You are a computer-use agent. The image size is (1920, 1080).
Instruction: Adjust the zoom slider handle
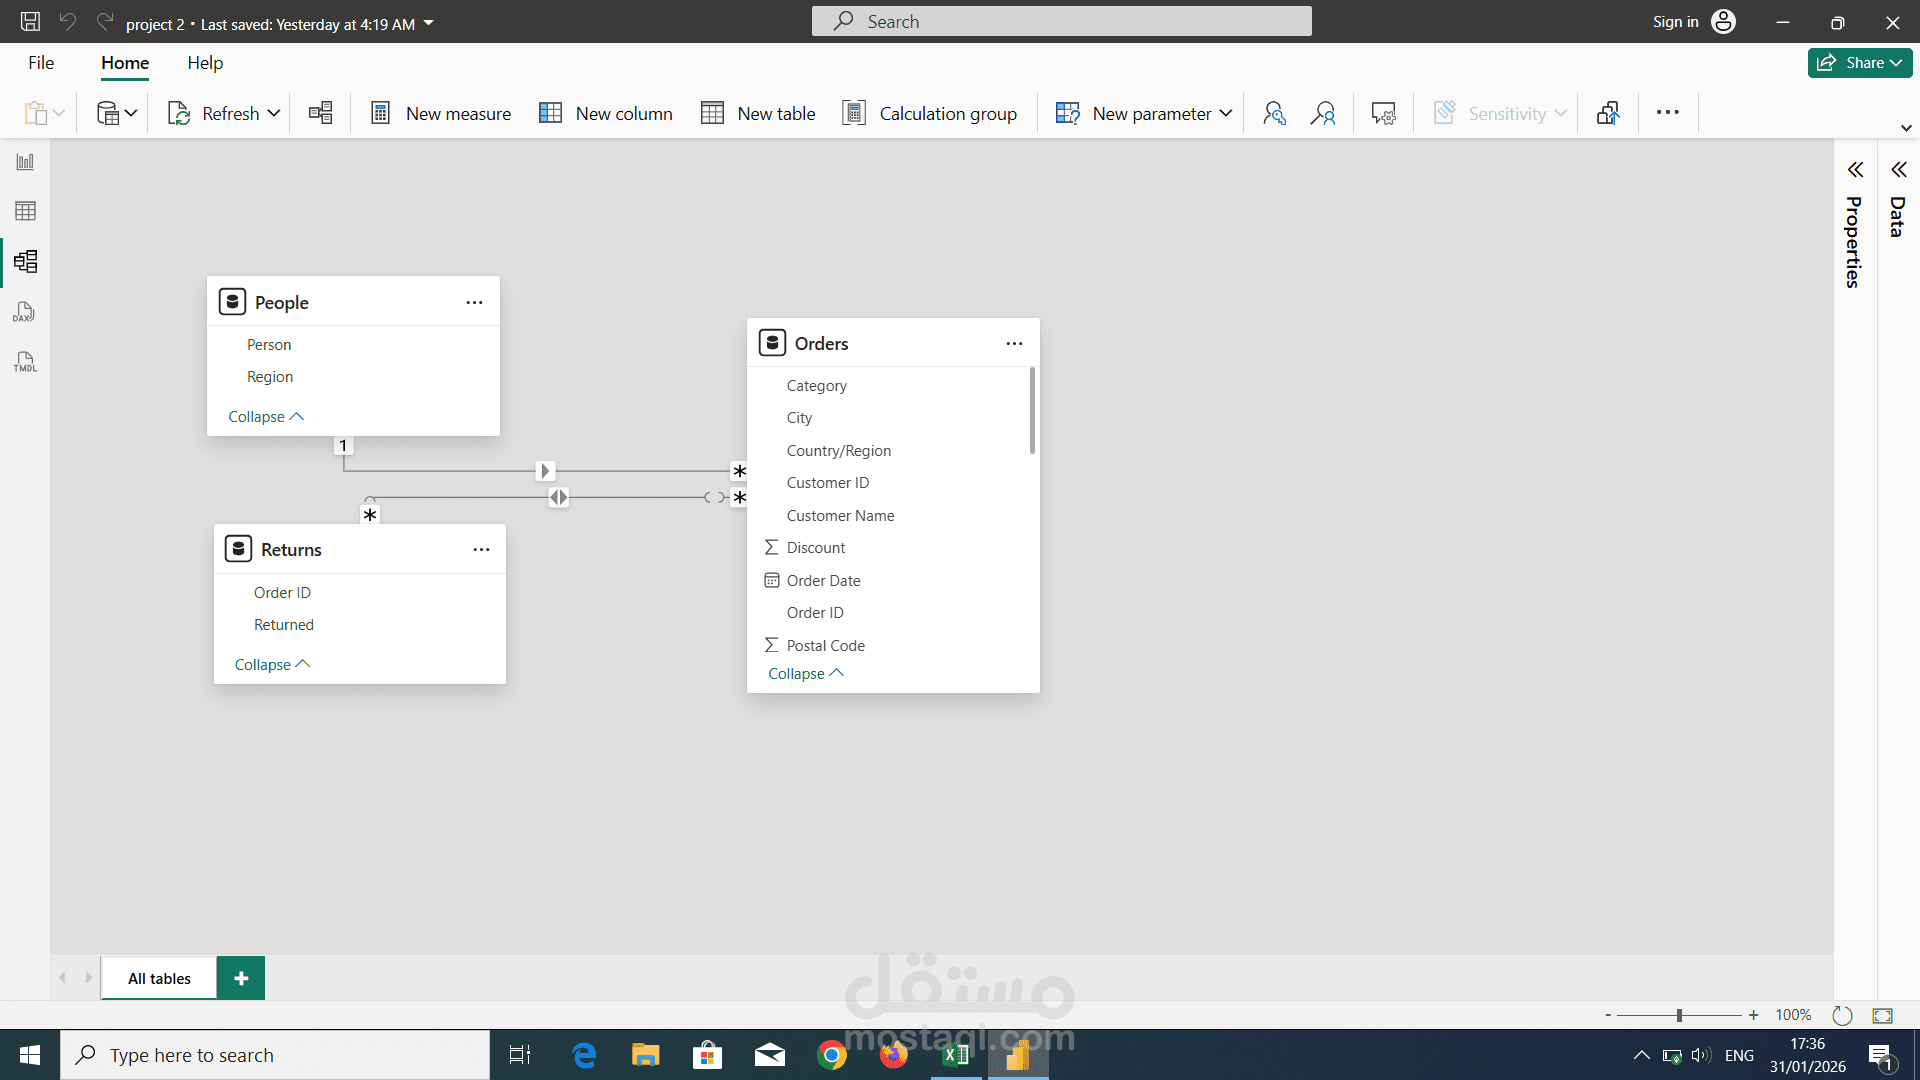pyautogui.click(x=1679, y=1015)
